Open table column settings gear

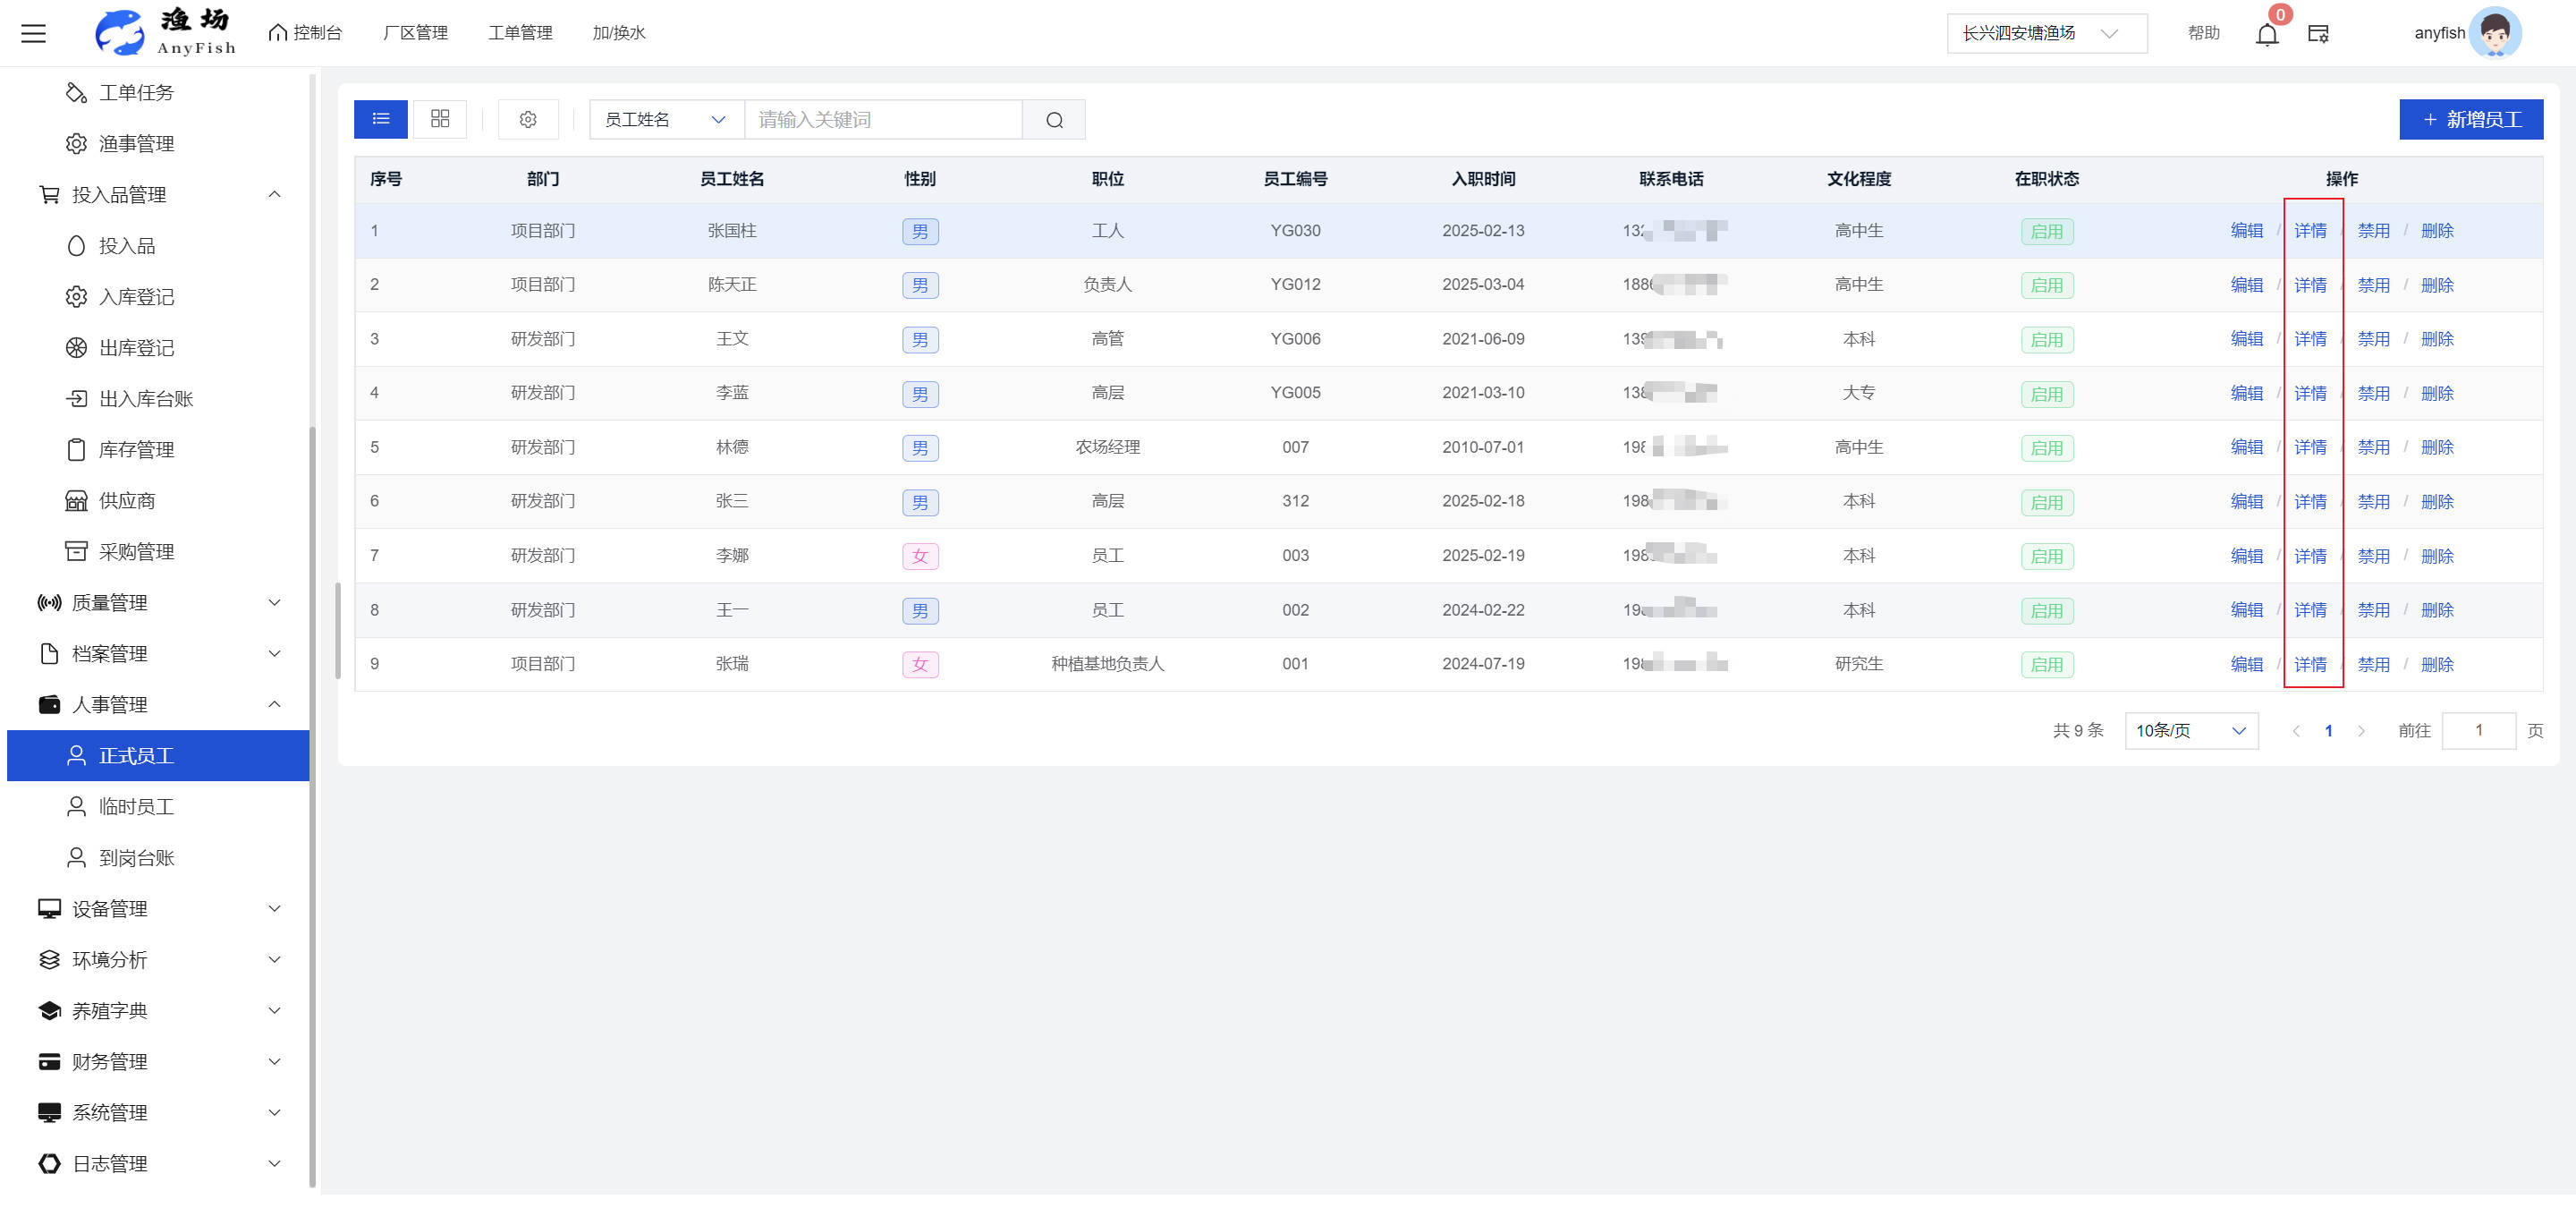pos(528,119)
